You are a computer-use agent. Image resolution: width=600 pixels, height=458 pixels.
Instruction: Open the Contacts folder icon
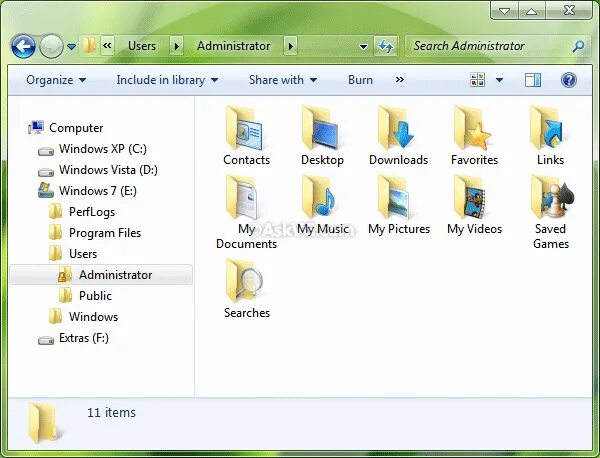tap(245, 129)
